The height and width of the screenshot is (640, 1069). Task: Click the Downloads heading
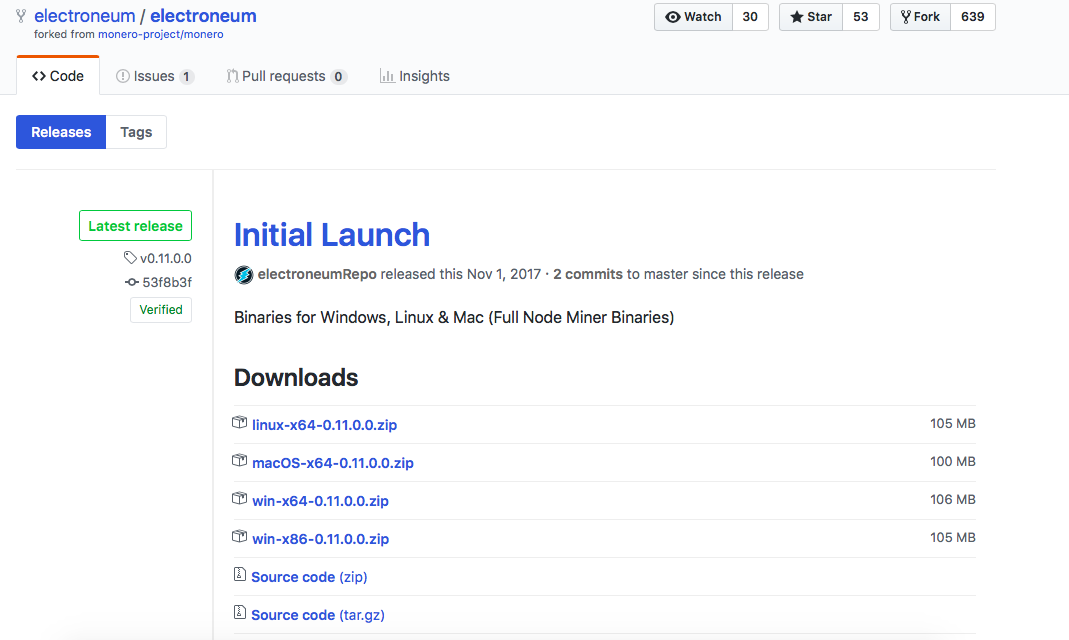pyautogui.click(x=296, y=378)
